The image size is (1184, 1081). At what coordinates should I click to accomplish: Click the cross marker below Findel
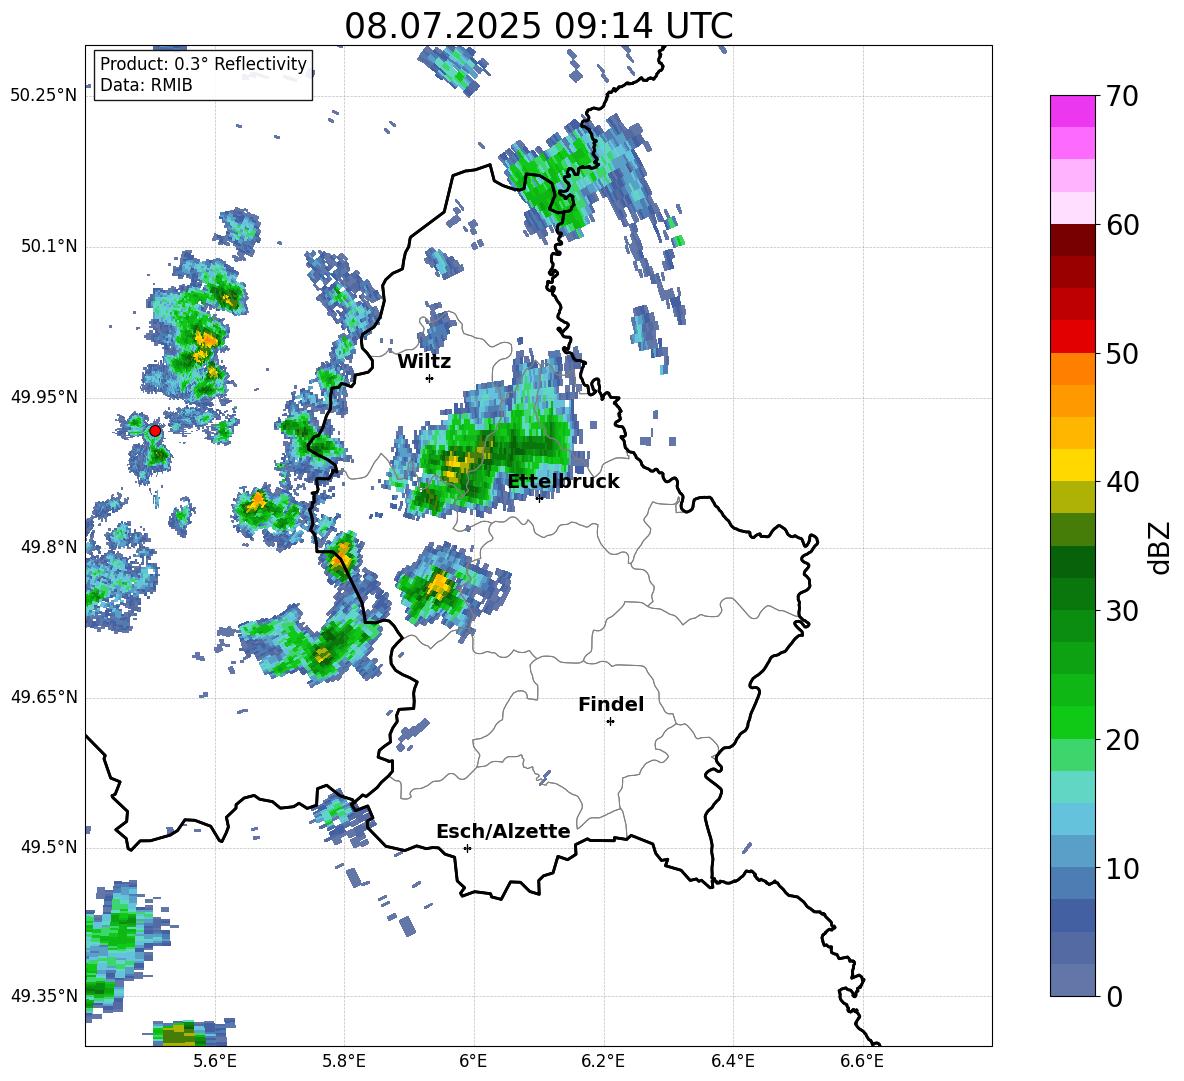(x=610, y=722)
